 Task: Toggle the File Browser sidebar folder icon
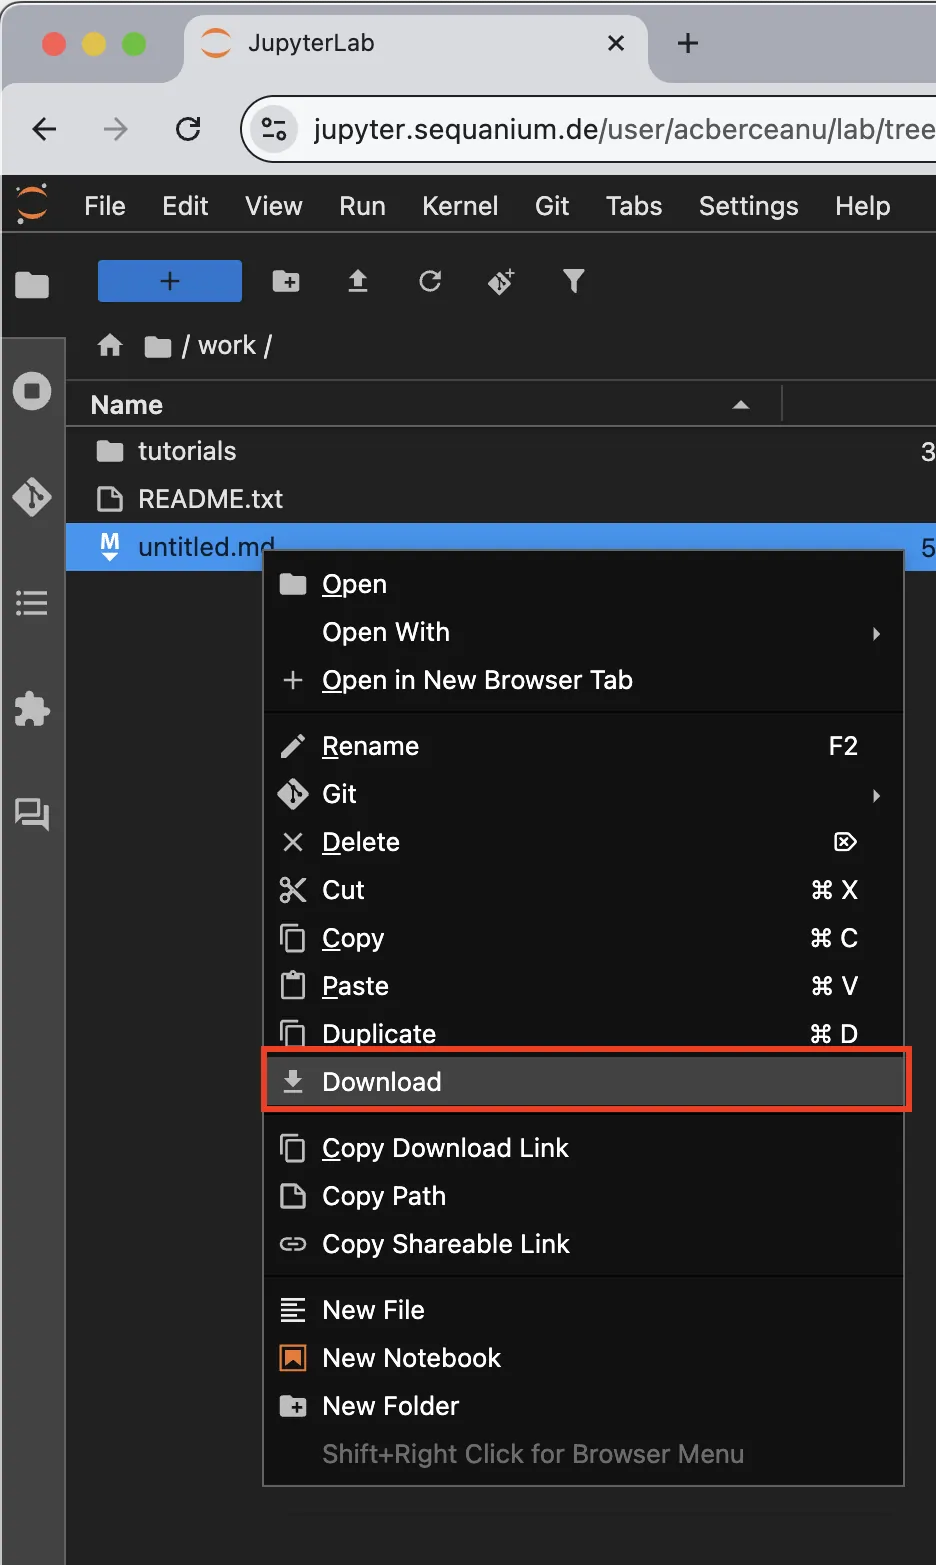[x=32, y=285]
